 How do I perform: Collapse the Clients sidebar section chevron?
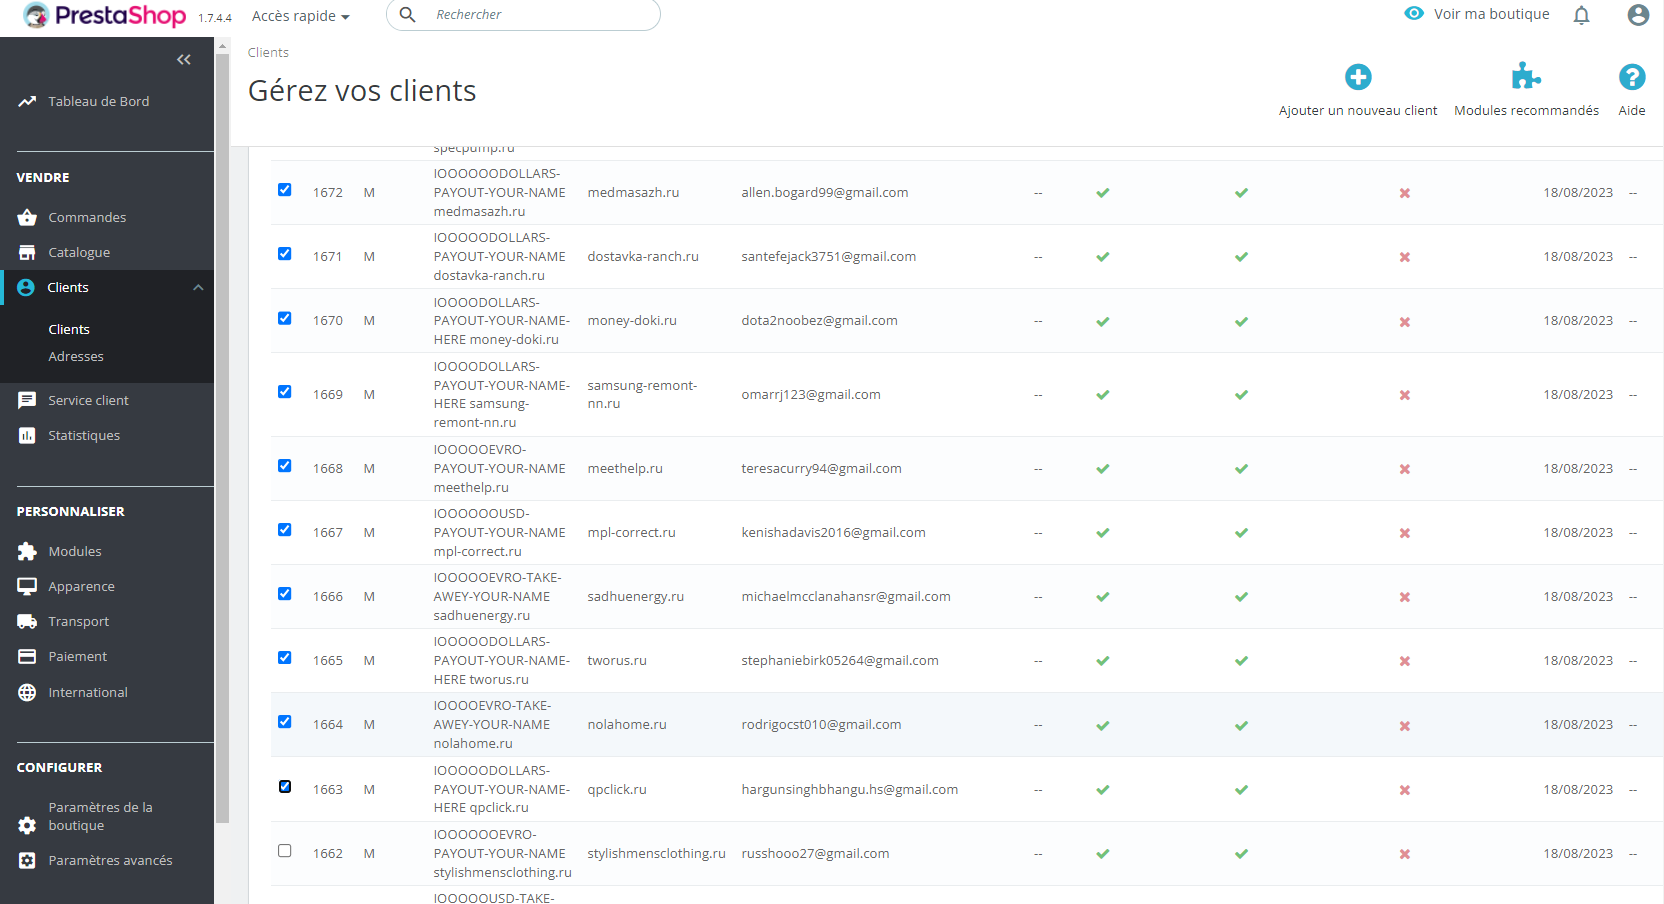[x=198, y=288]
